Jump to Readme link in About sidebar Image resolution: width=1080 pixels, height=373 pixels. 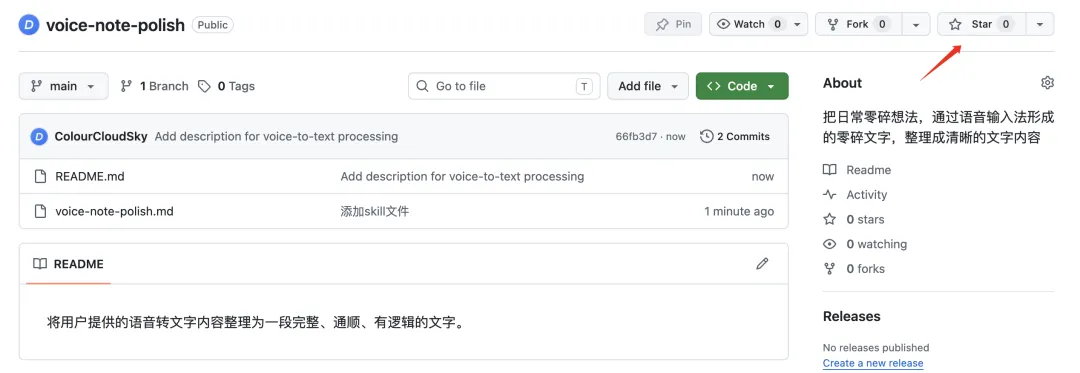pos(857,170)
